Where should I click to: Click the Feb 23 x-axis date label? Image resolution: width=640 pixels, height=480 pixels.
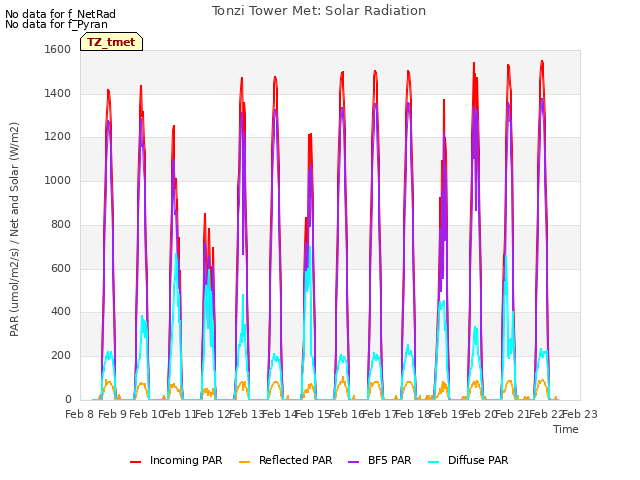(x=580, y=414)
